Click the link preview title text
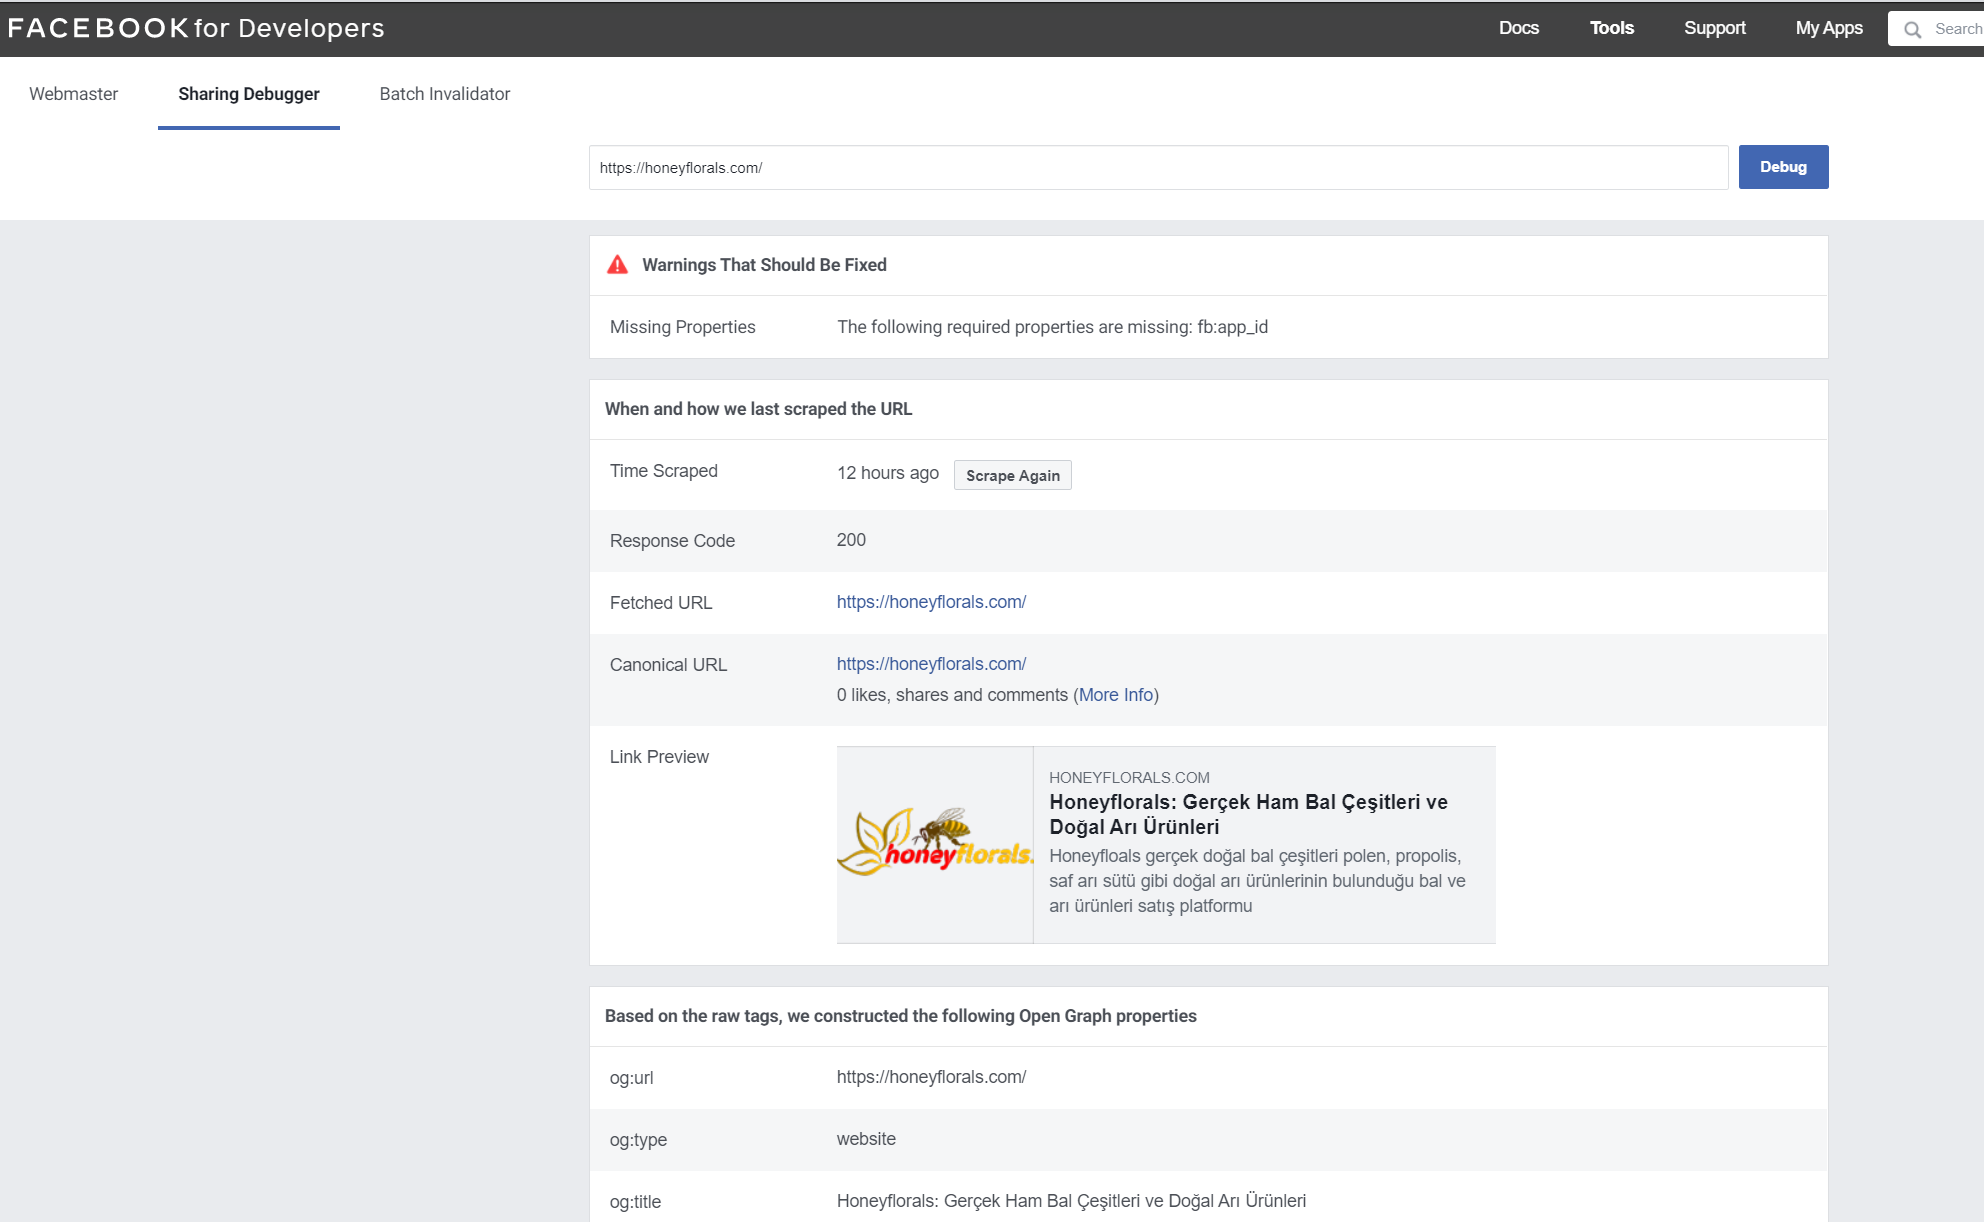The height and width of the screenshot is (1222, 1984). (x=1248, y=814)
